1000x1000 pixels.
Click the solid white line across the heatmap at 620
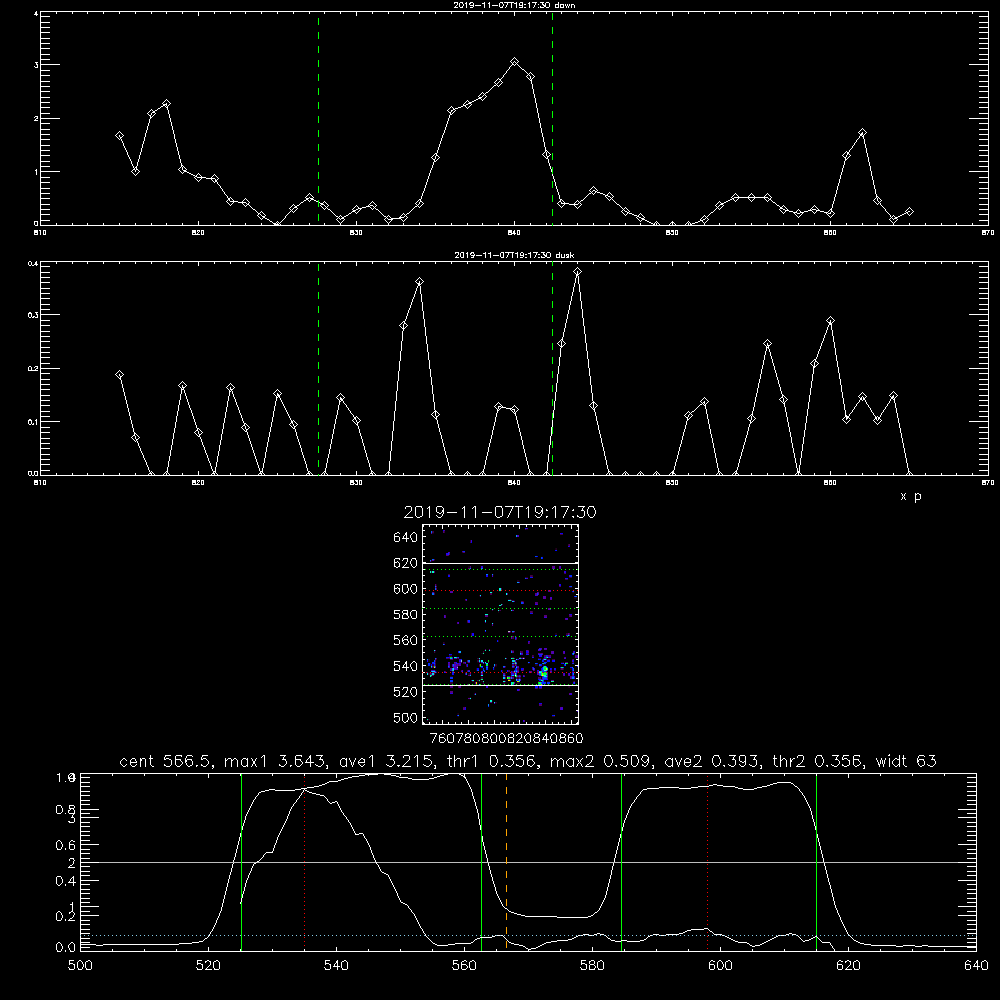[501, 563]
